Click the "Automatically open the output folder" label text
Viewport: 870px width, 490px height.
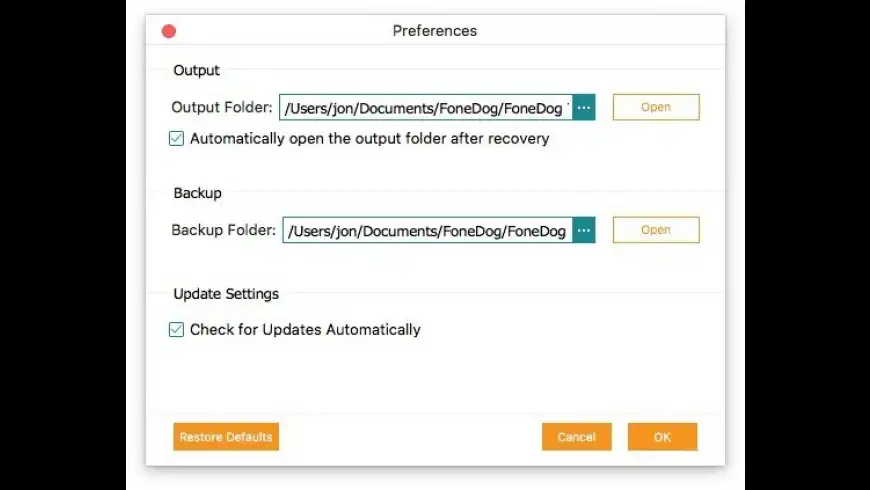tap(369, 139)
